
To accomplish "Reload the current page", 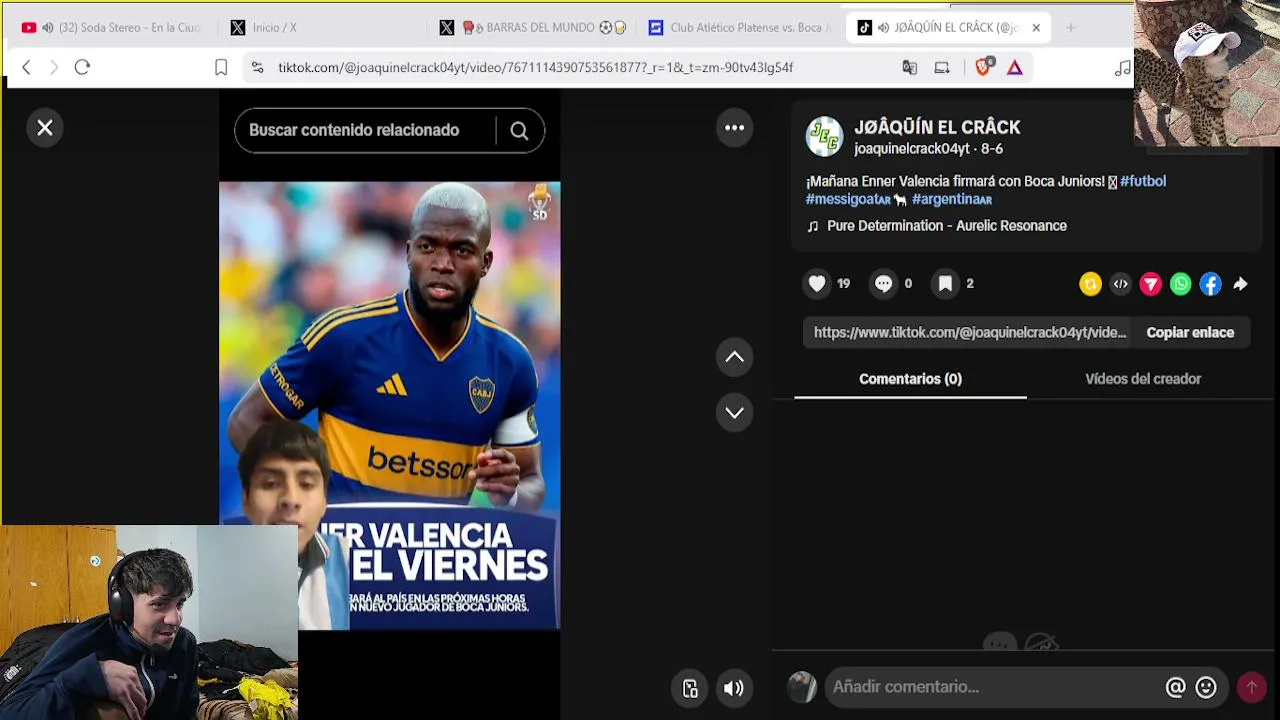I will [82, 67].
